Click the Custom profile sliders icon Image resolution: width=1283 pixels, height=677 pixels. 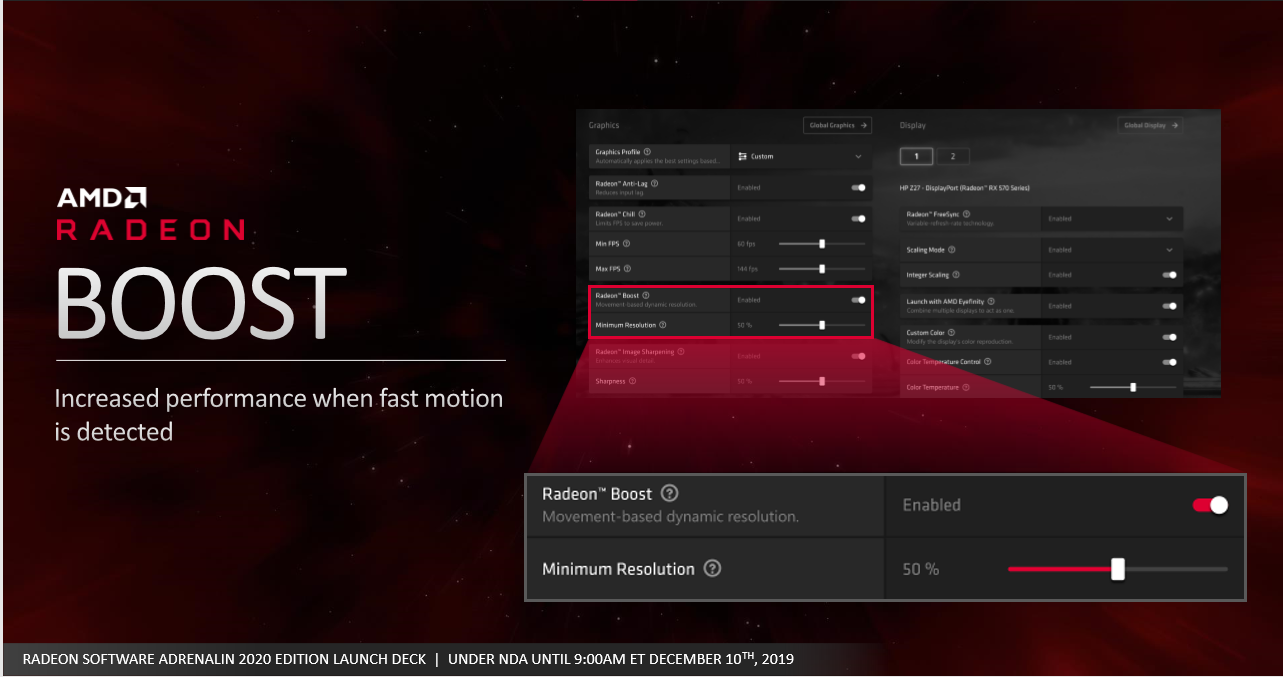(742, 157)
